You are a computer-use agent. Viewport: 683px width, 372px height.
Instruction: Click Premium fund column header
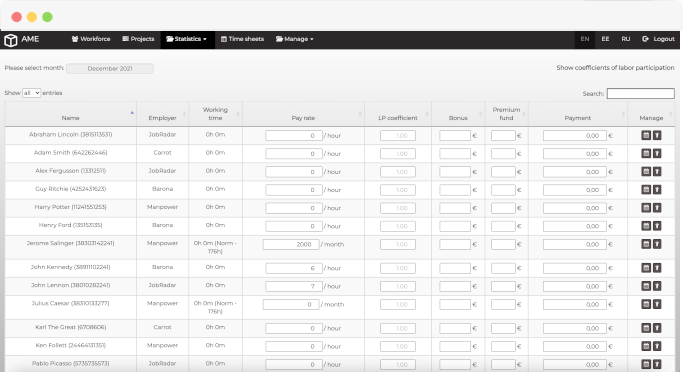point(506,114)
